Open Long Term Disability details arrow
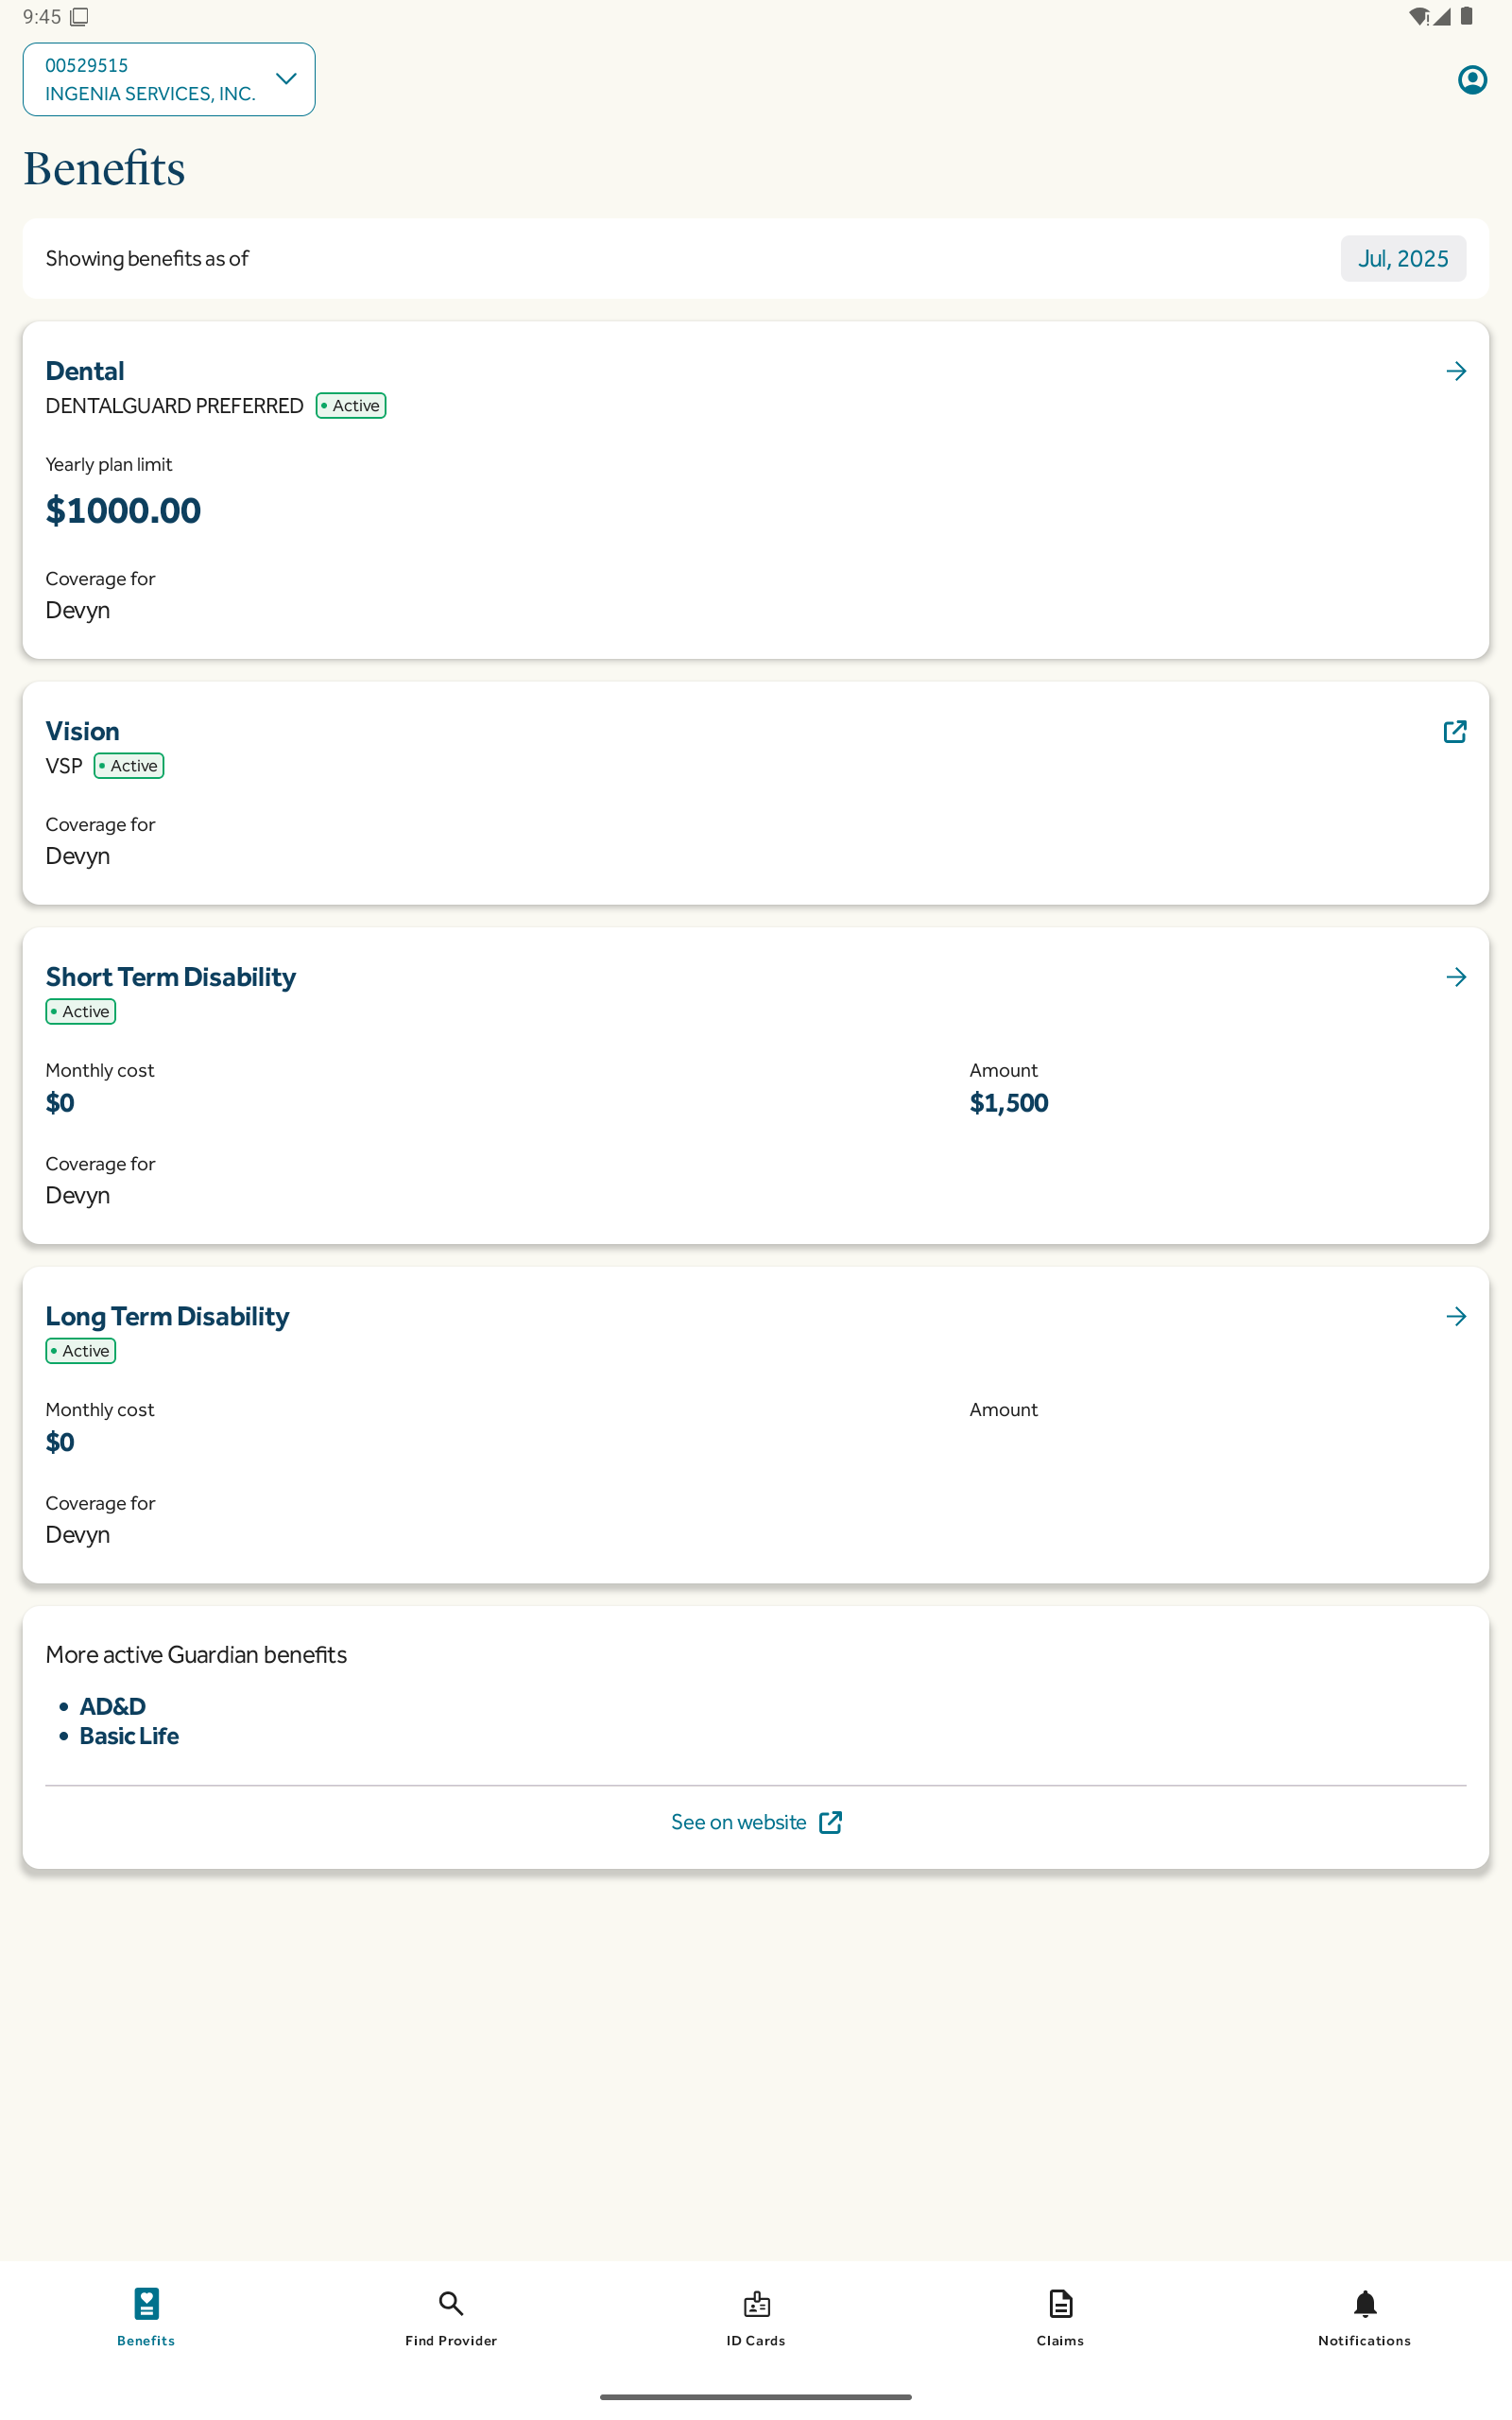This screenshot has width=1512, height=2420. pyautogui.click(x=1455, y=1316)
